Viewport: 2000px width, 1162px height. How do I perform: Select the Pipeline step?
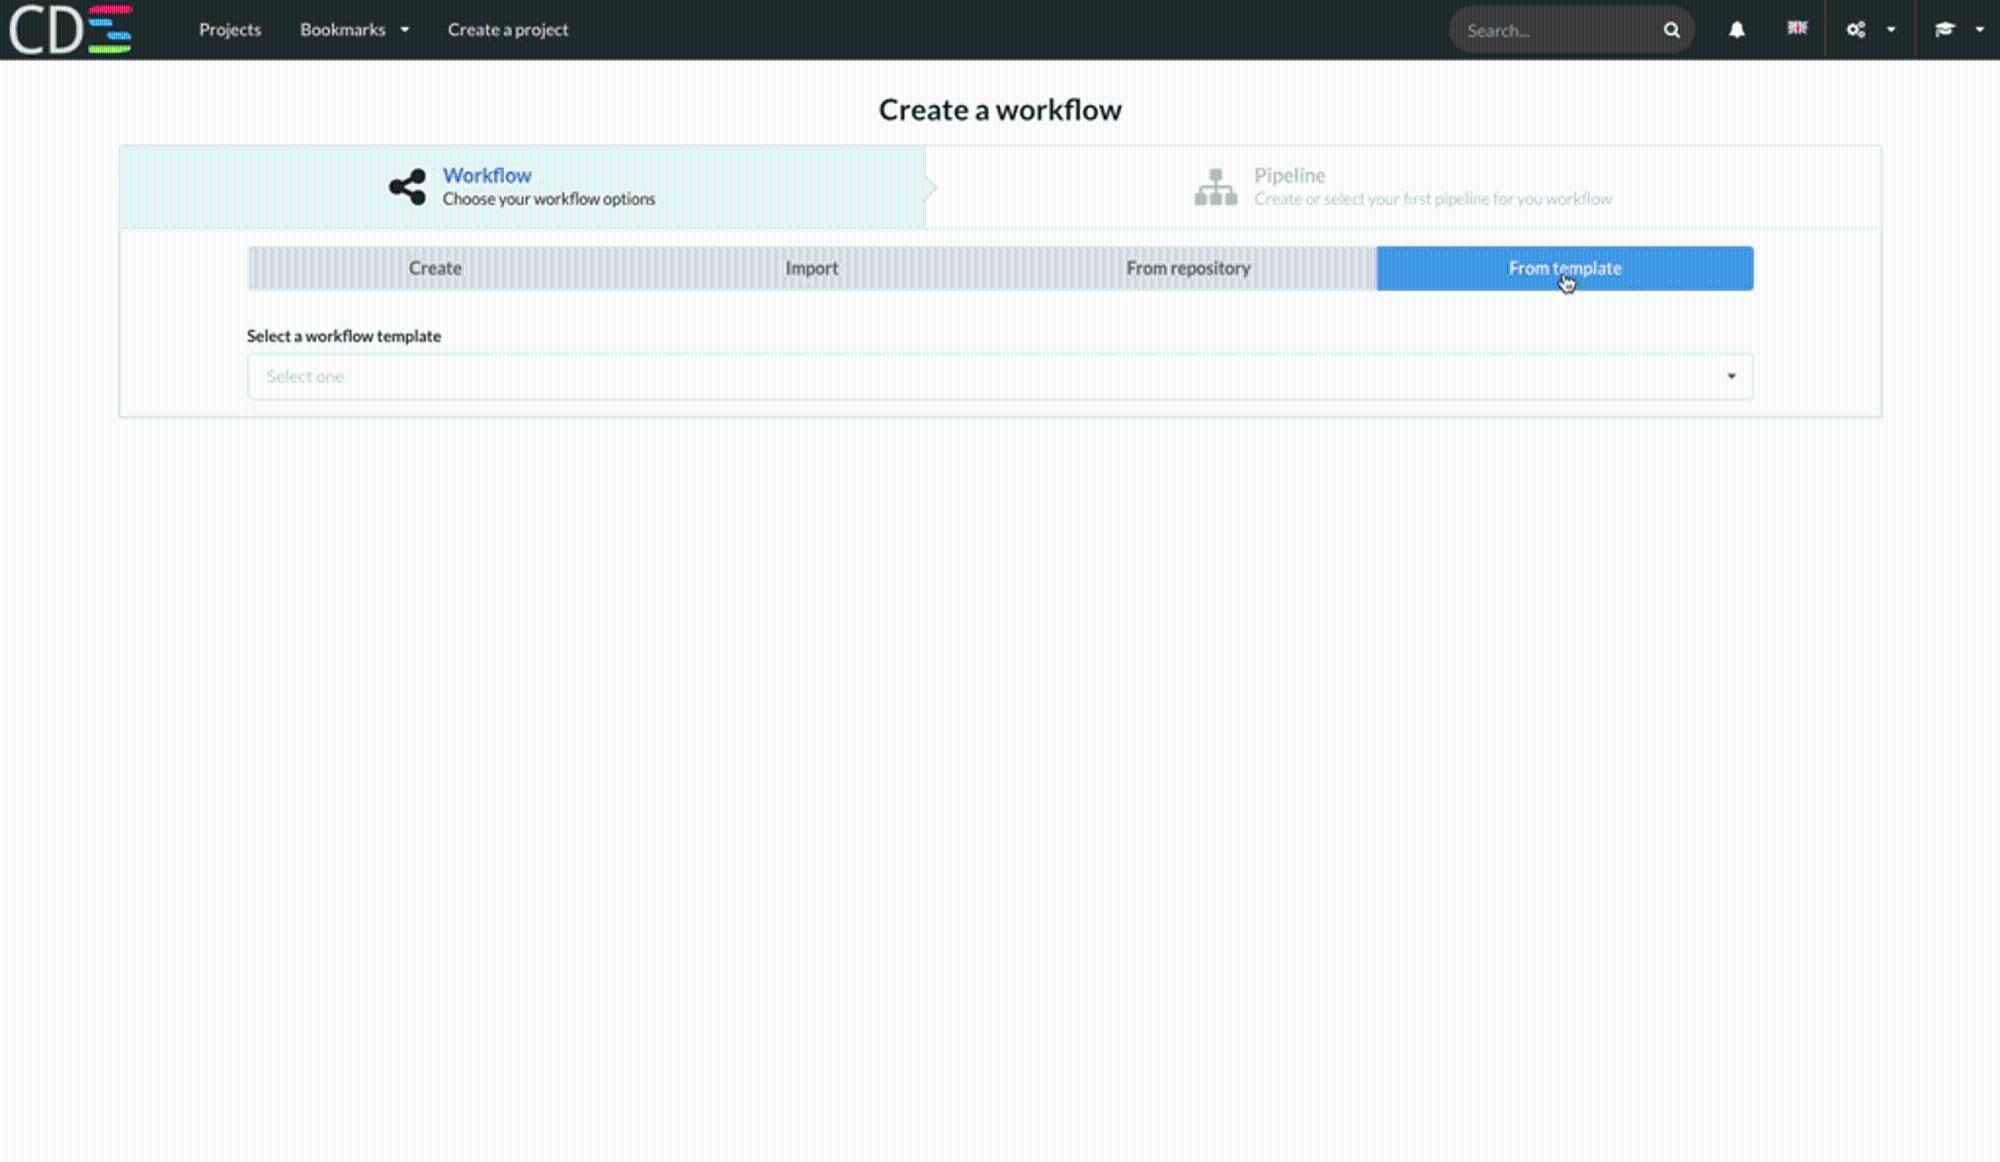(x=1403, y=187)
